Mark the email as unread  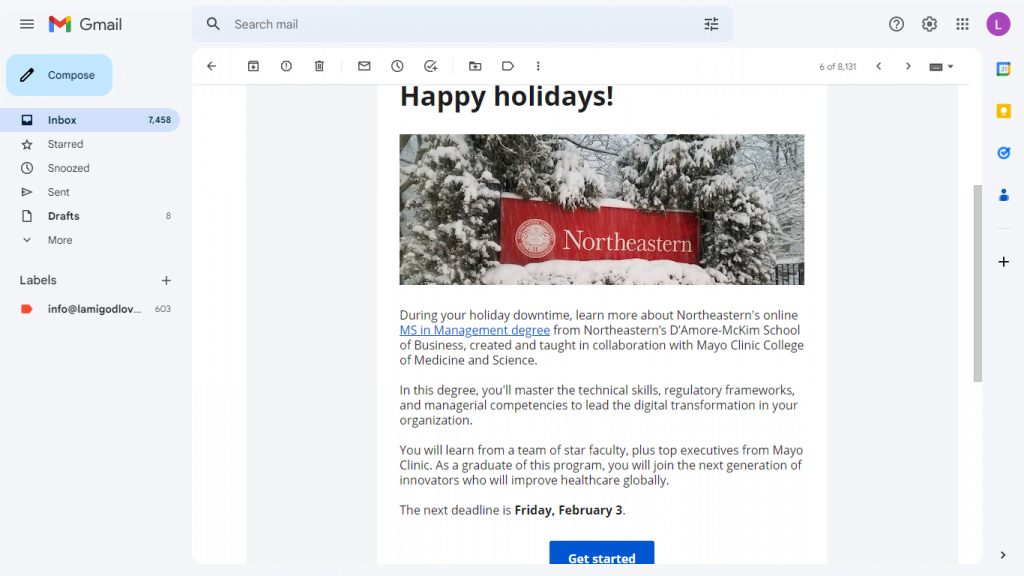point(364,66)
